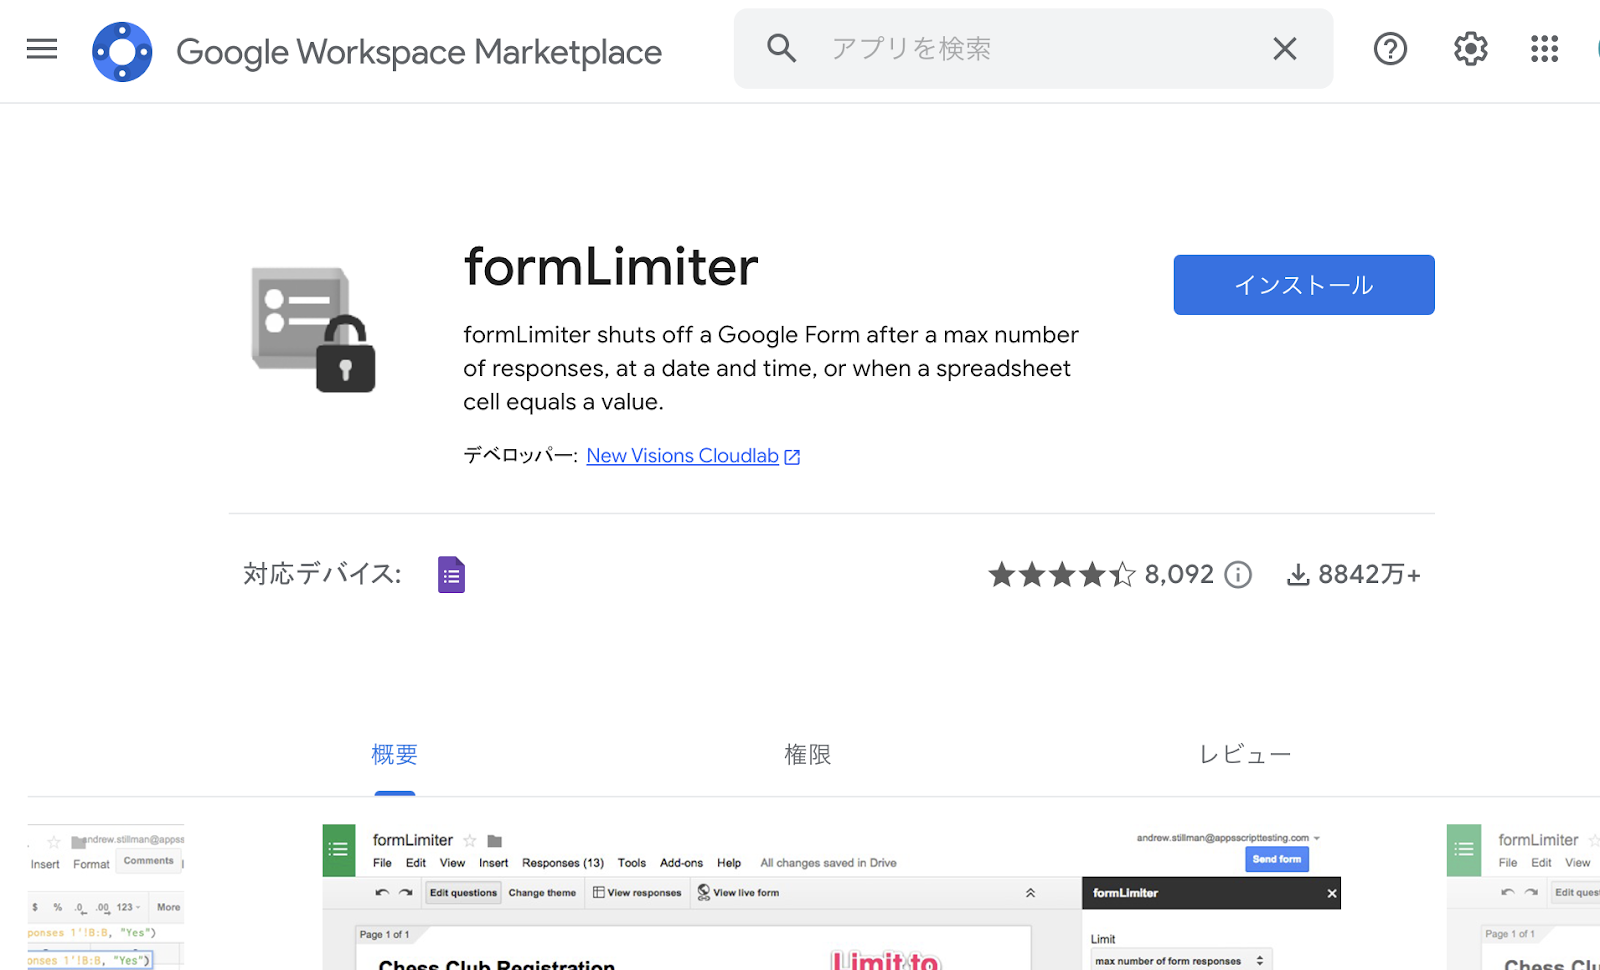Switch to the 概要 tab
This screenshot has height=970, width=1600.
pyautogui.click(x=394, y=755)
